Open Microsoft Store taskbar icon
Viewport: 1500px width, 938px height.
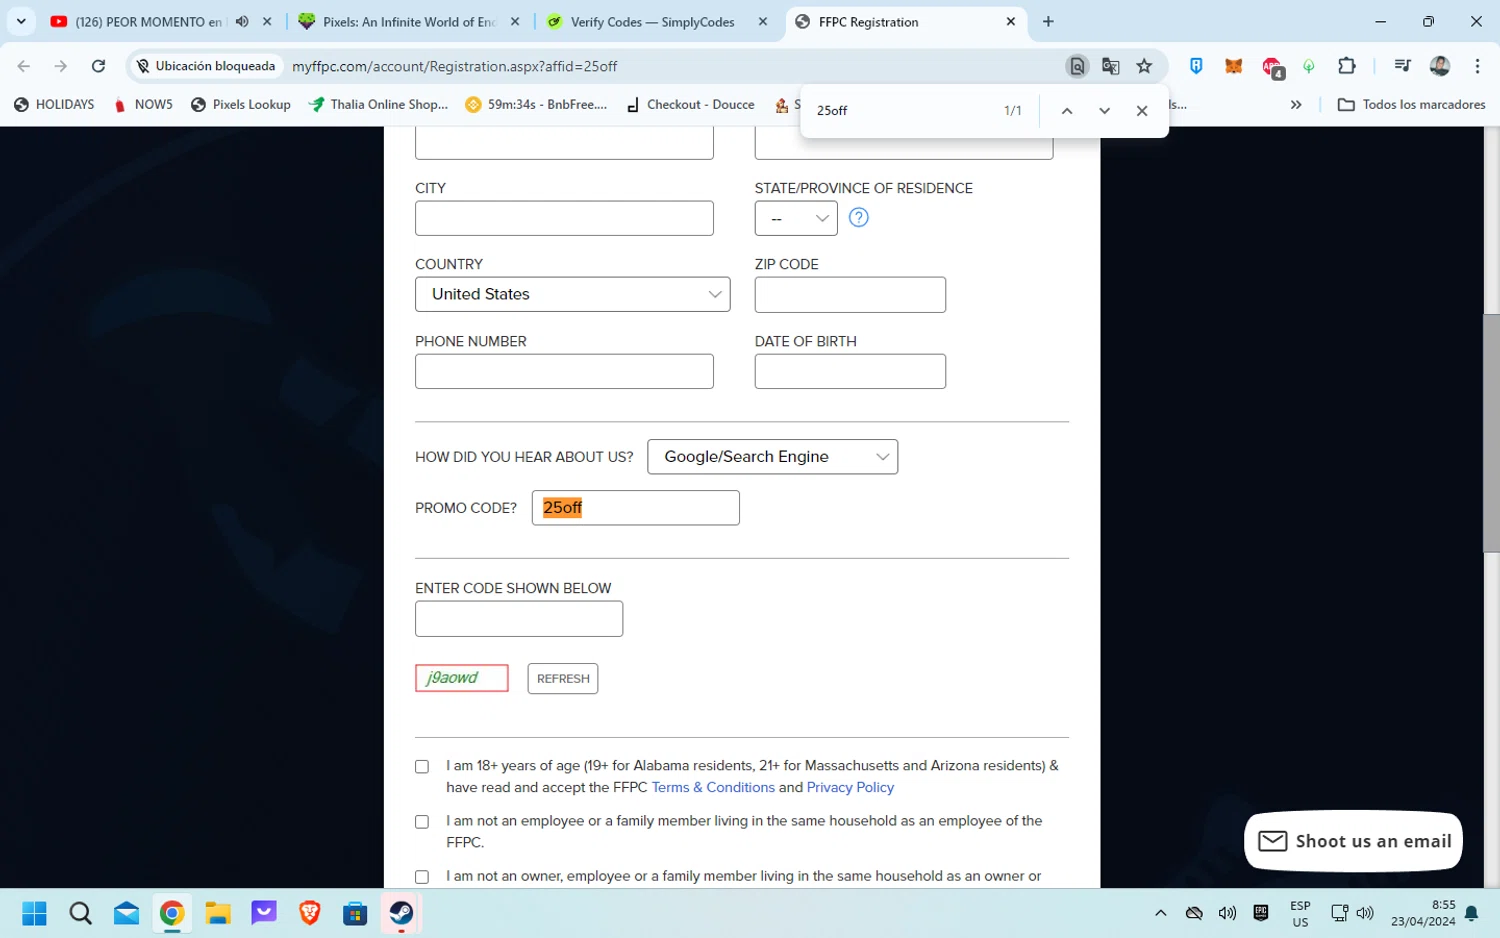[355, 913]
